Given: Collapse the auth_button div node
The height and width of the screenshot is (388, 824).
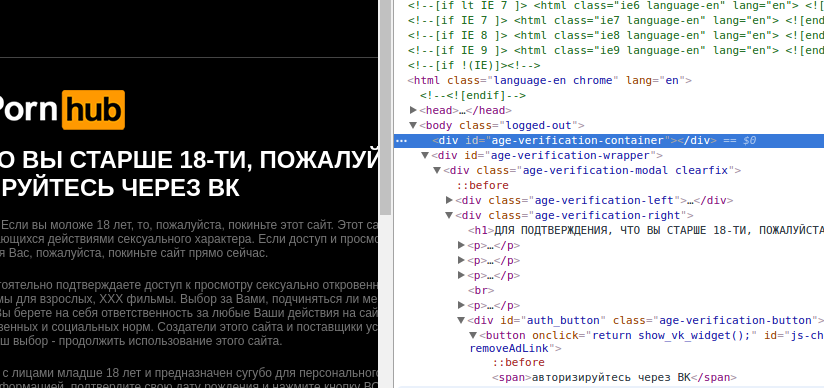Looking at the screenshot, I should [461, 320].
